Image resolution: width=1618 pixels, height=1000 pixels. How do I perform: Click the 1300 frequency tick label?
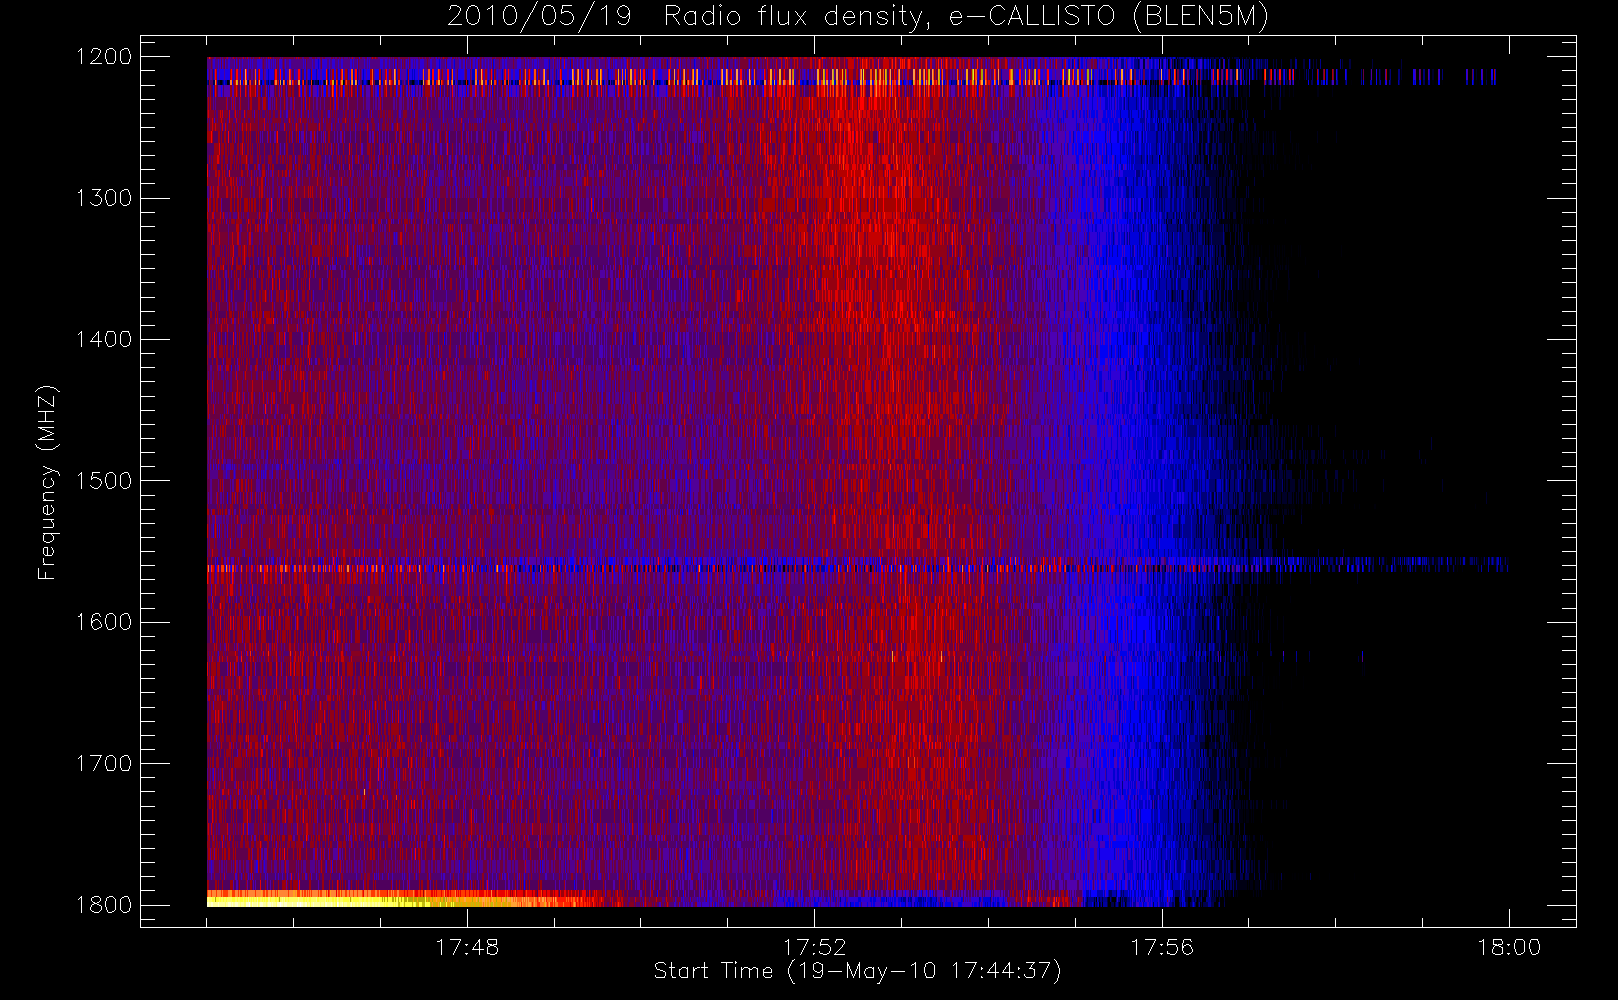(x=104, y=198)
